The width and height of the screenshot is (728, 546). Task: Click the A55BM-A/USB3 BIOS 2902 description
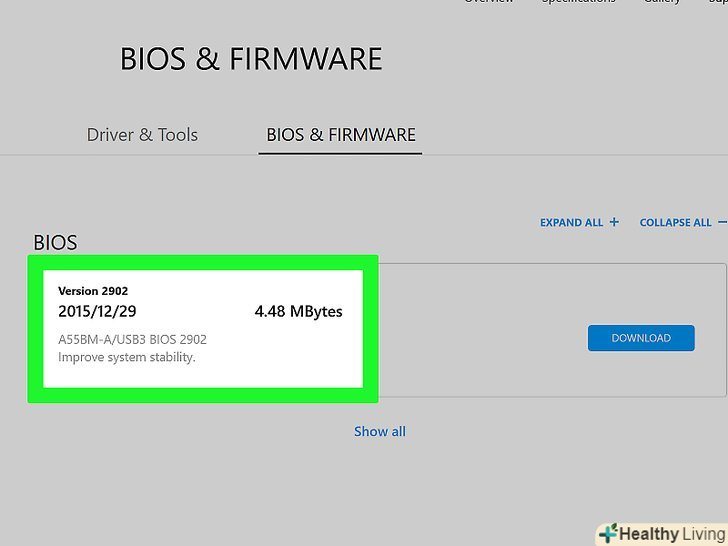point(132,339)
